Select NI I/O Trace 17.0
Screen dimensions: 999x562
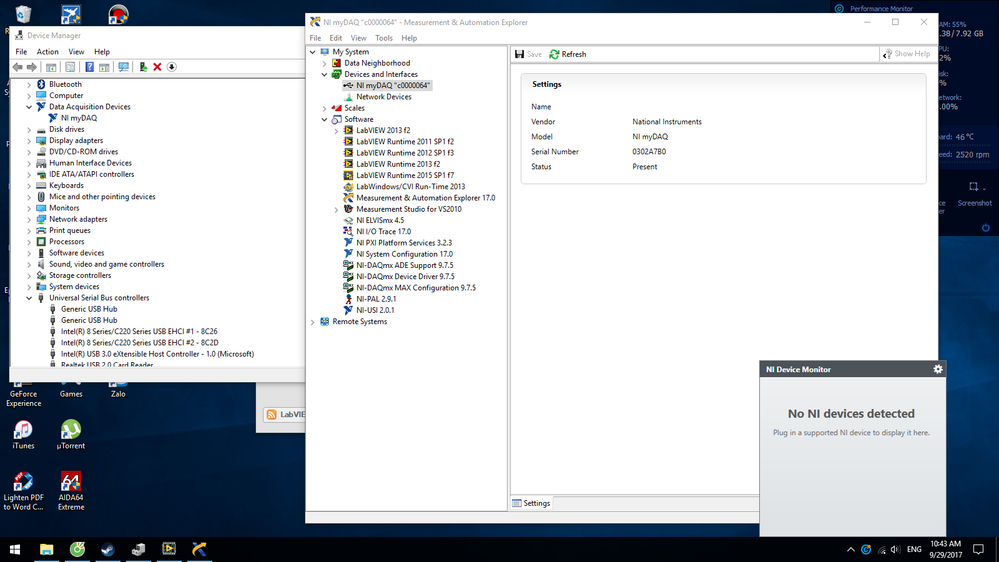384,232
